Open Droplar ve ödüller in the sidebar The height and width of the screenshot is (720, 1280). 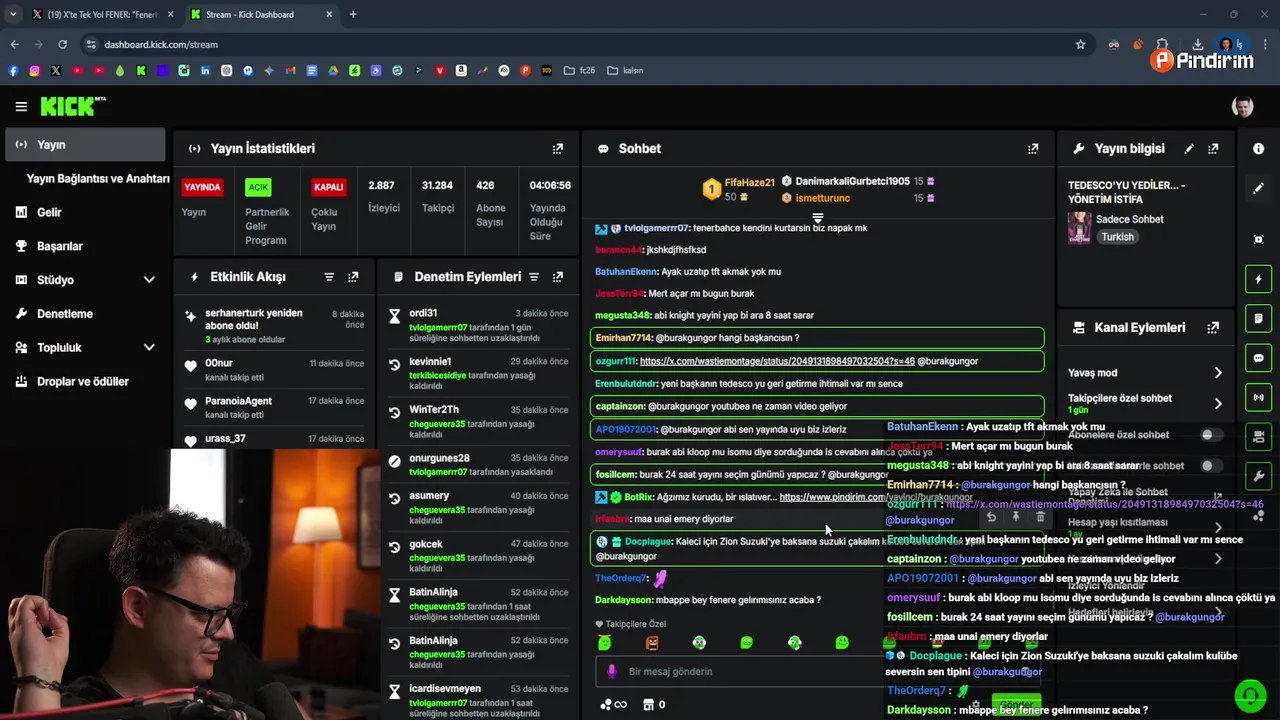tap(83, 382)
